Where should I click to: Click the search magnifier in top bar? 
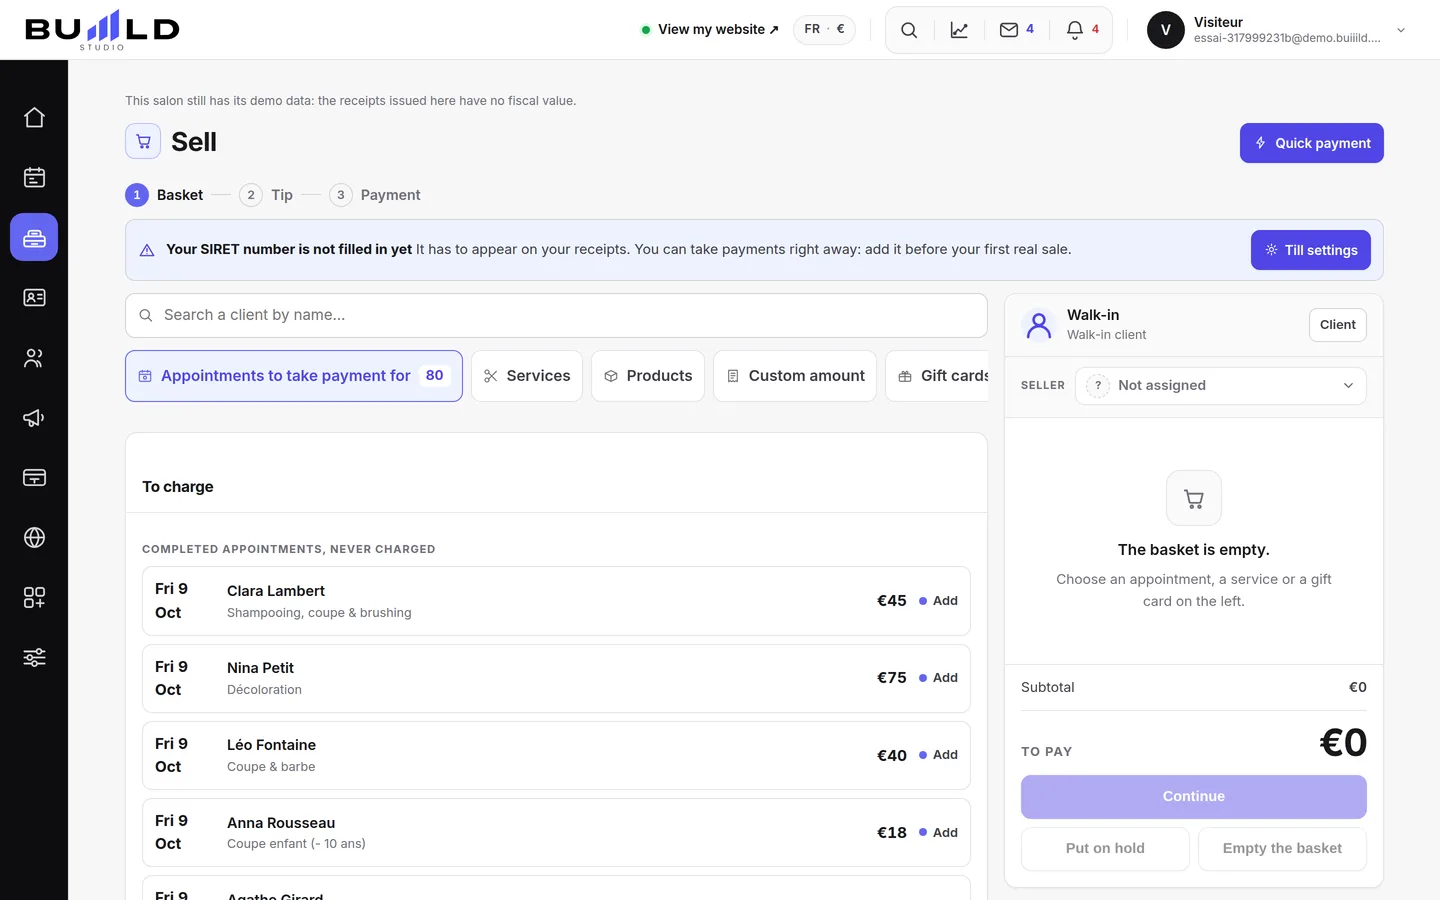[x=909, y=30]
